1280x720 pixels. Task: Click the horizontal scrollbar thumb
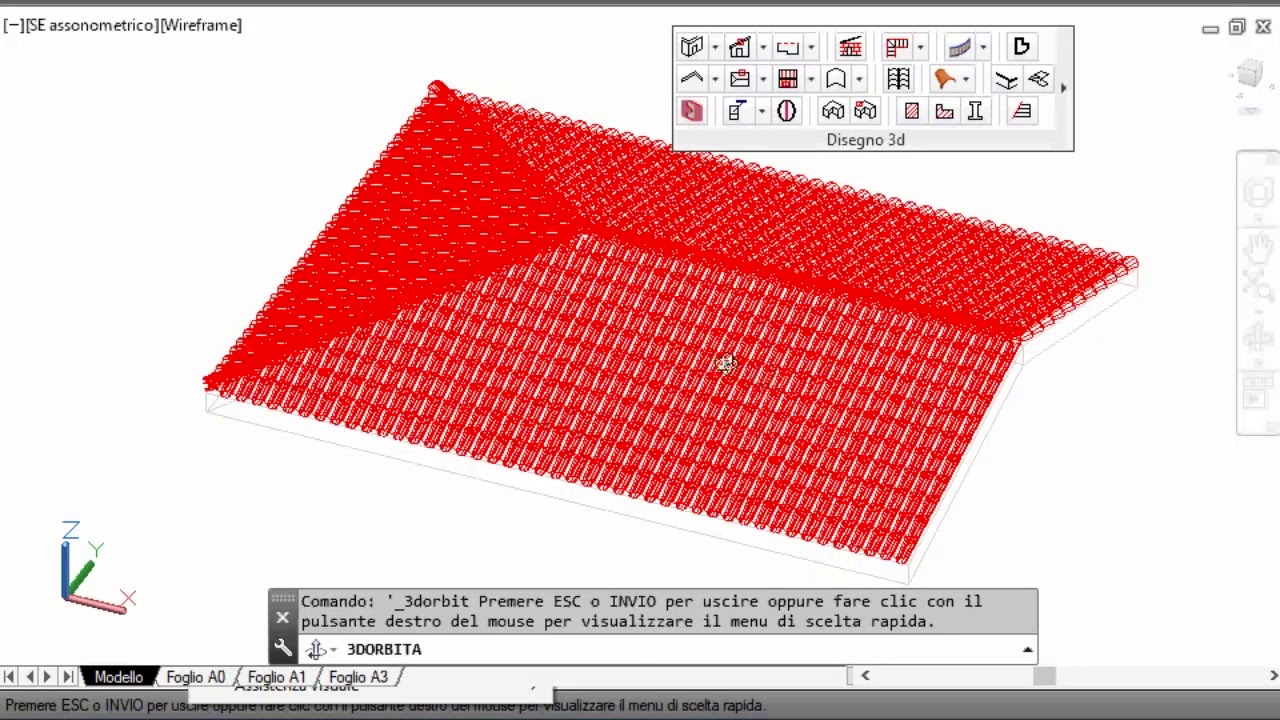(x=1044, y=676)
